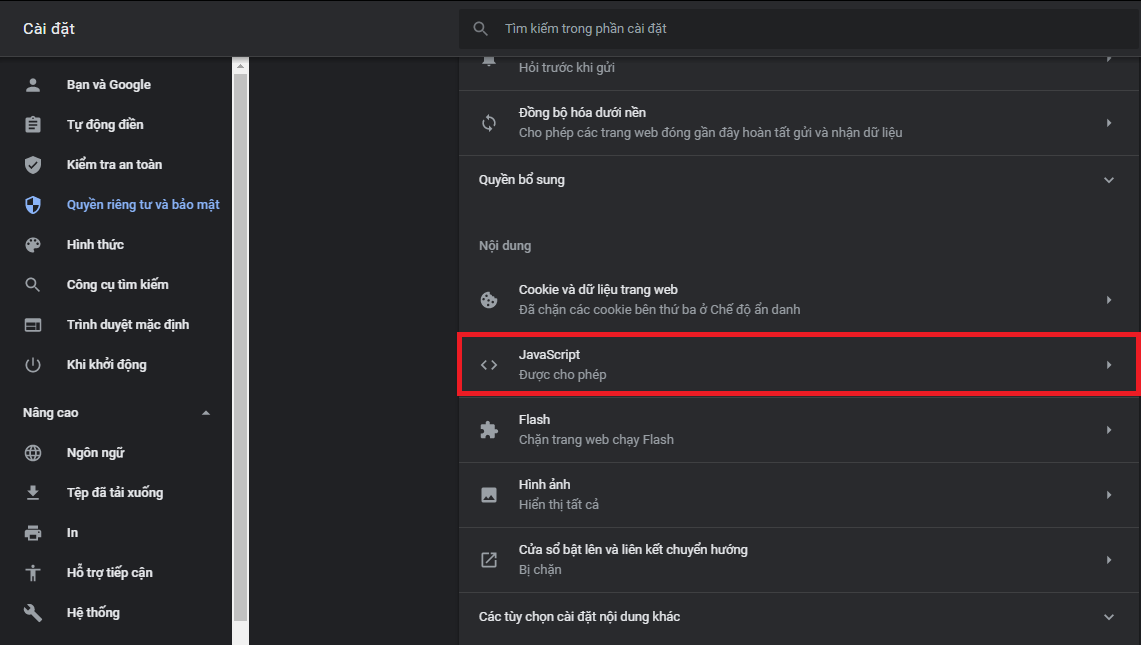Click the sync icon for Đồng bộ hóa dưới nền
Viewport: 1141px width, 645px height.
(x=489, y=123)
